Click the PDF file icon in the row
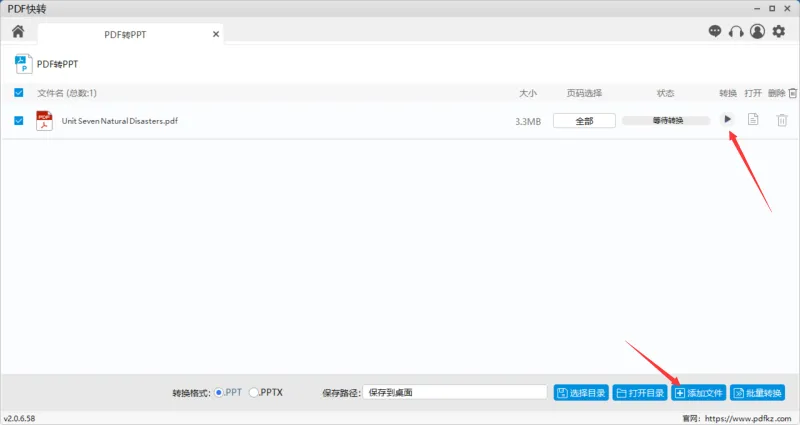Viewport: 800px width, 425px height. click(x=44, y=121)
